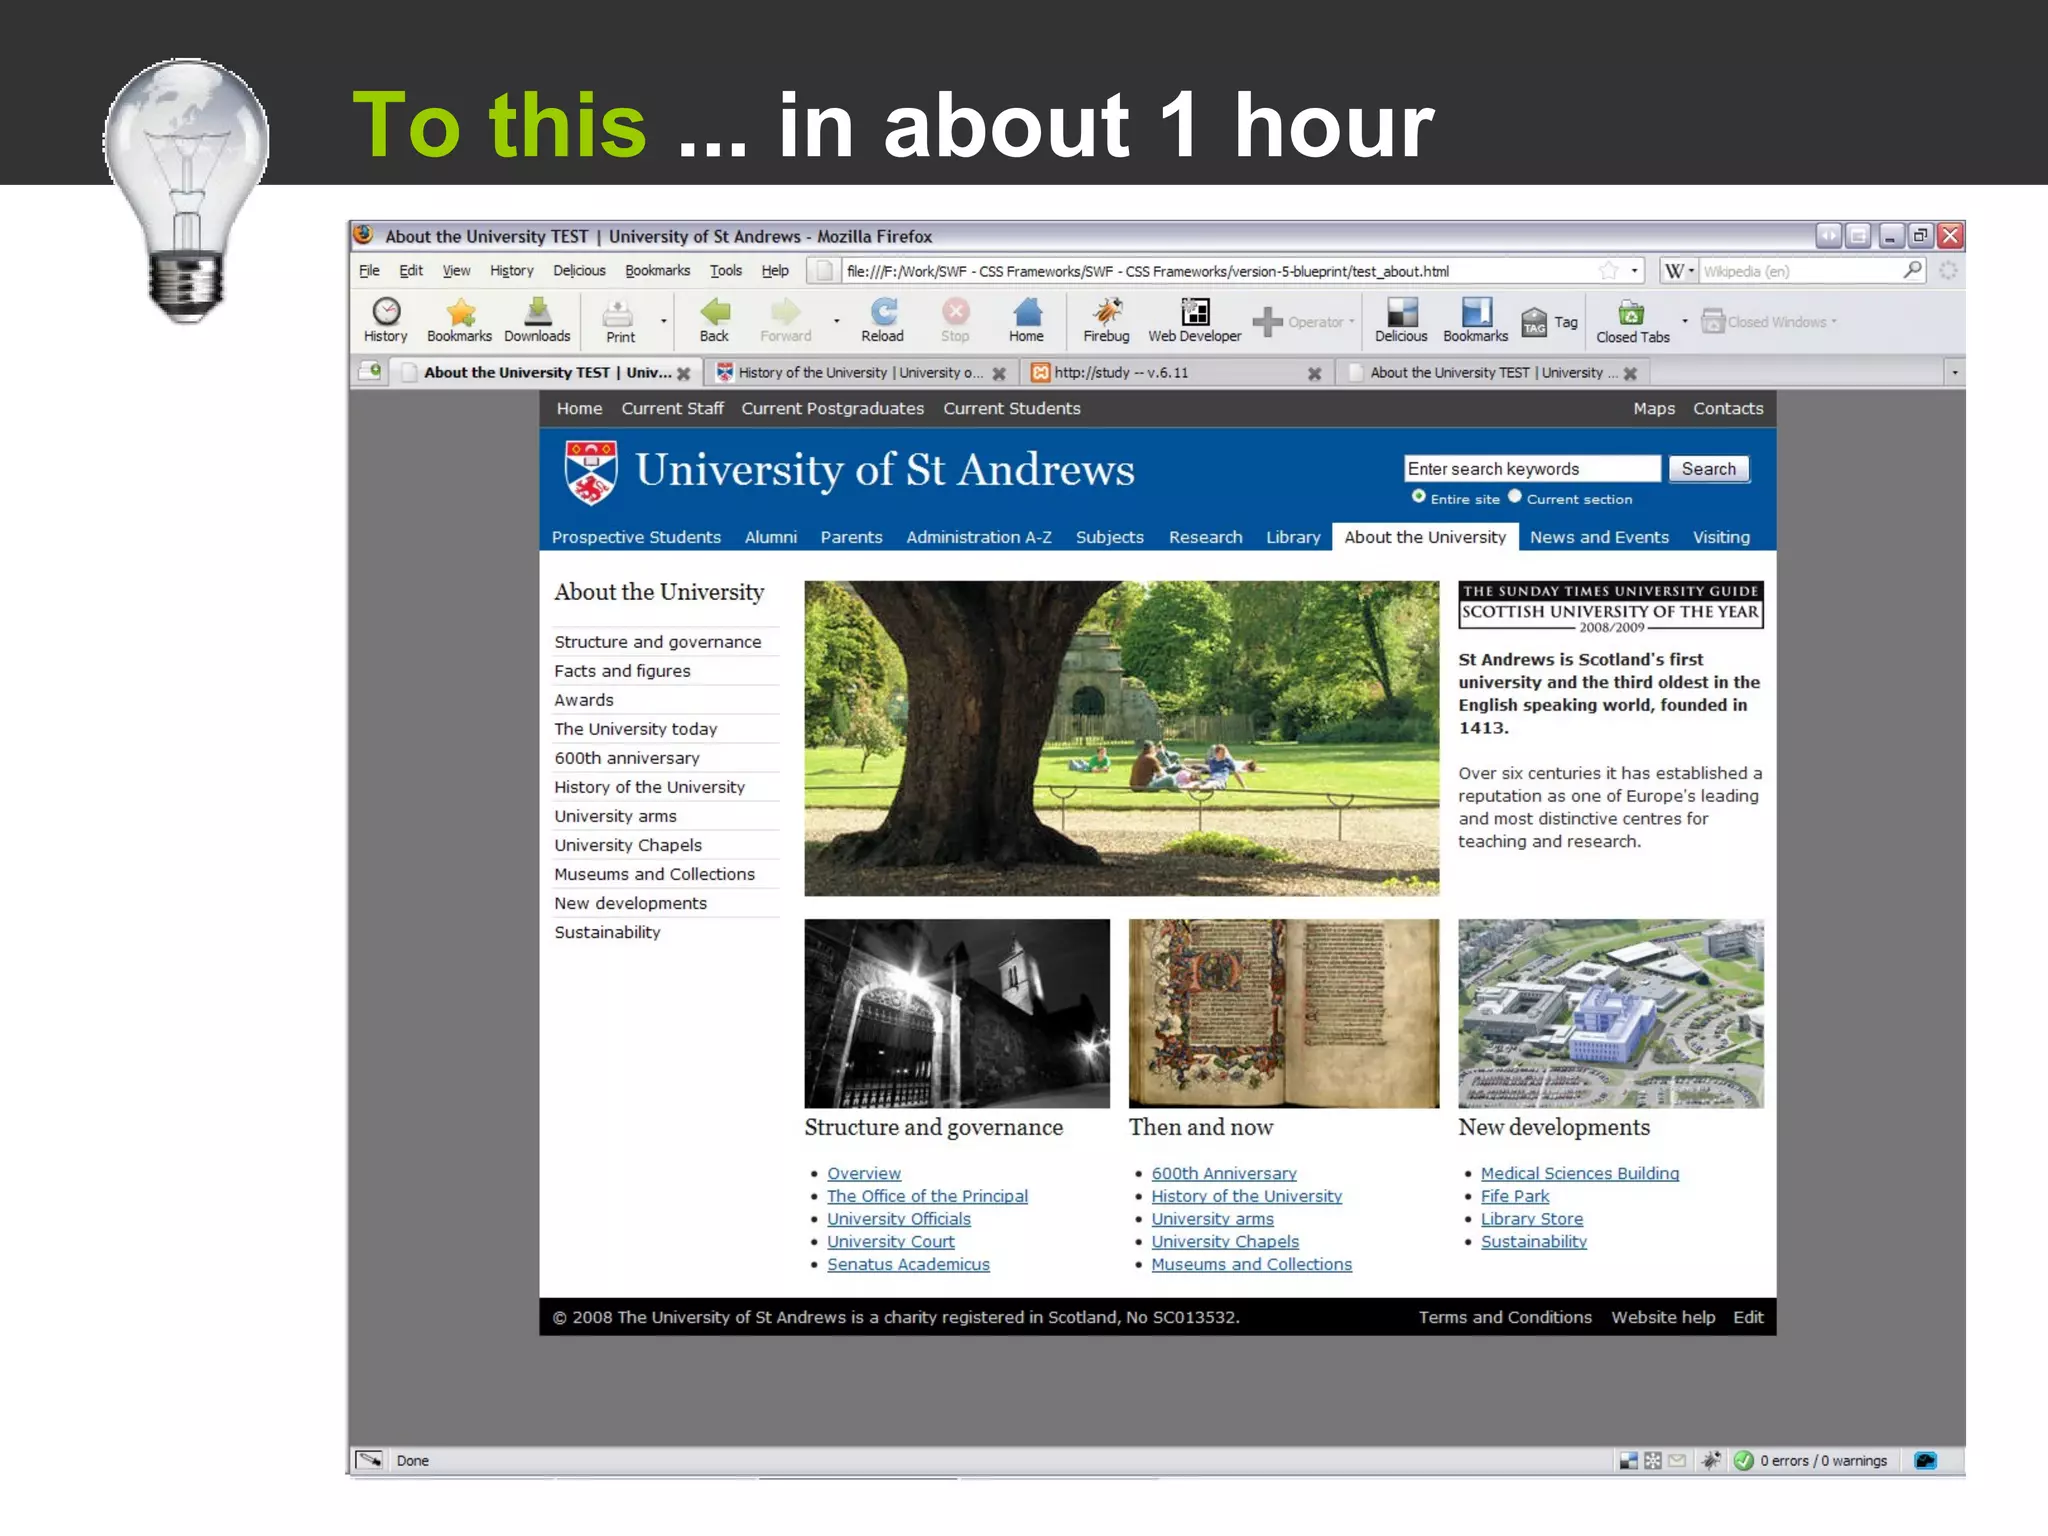Open the Terms and Conditions footer link

point(1504,1317)
